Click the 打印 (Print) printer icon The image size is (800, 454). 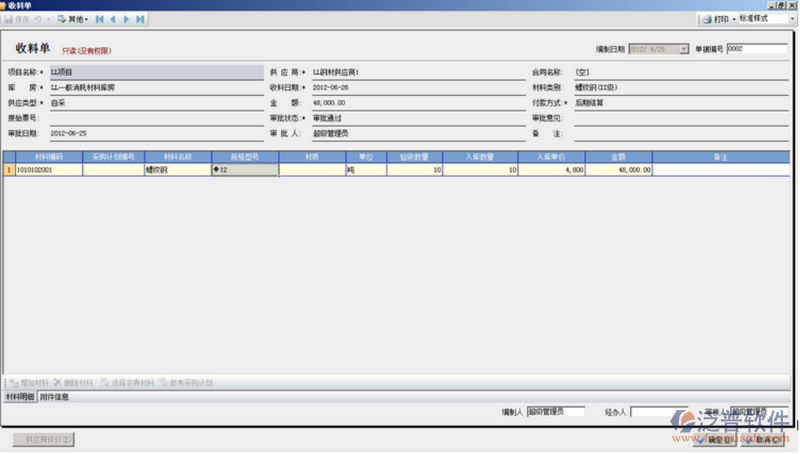click(707, 19)
